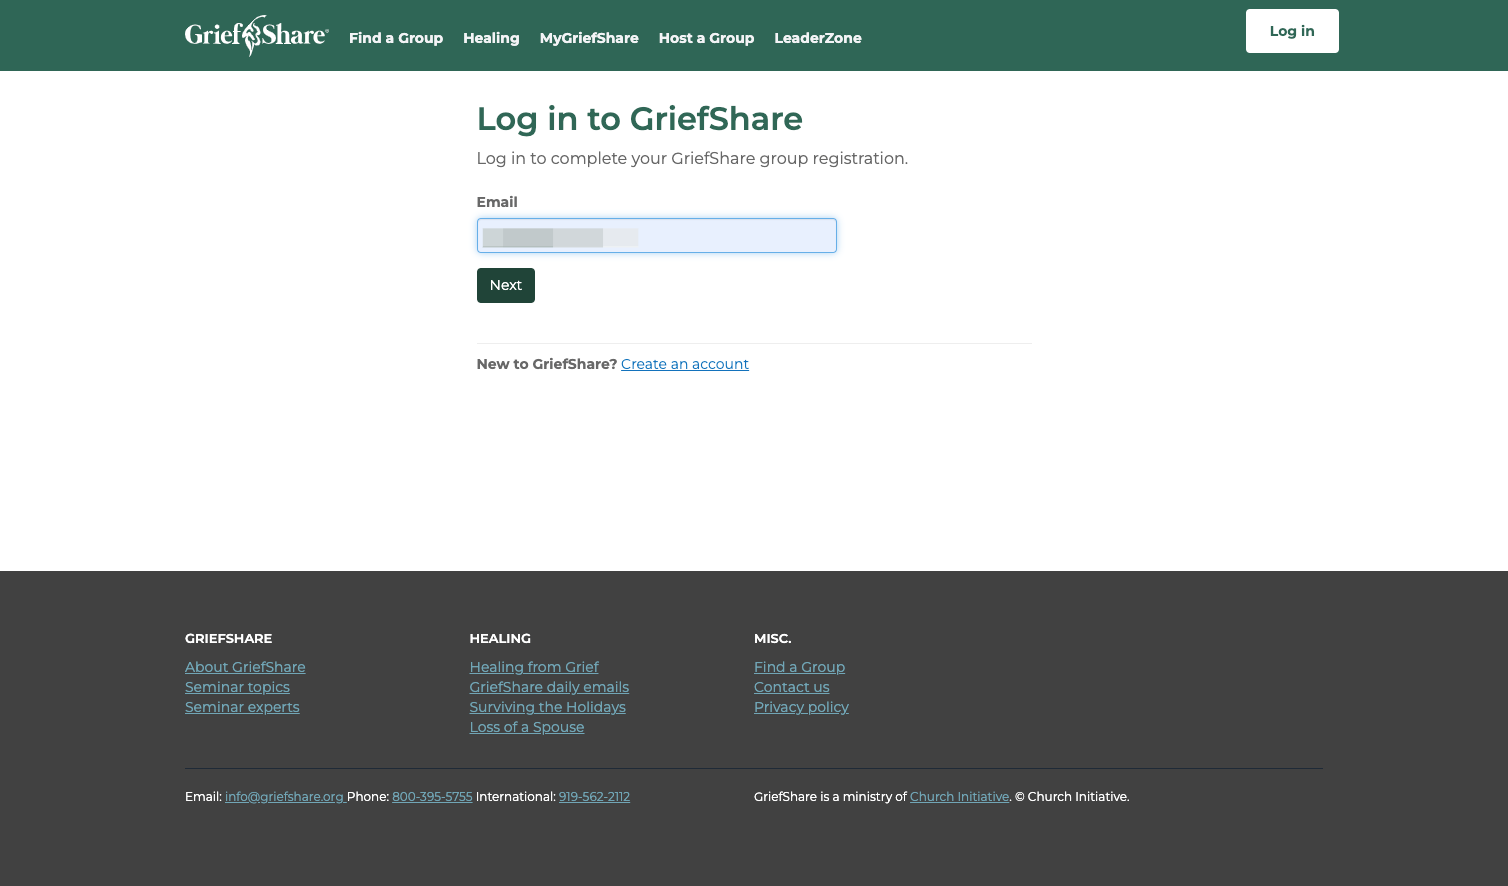View the Privacy policy link
The image size is (1508, 886).
point(801,707)
